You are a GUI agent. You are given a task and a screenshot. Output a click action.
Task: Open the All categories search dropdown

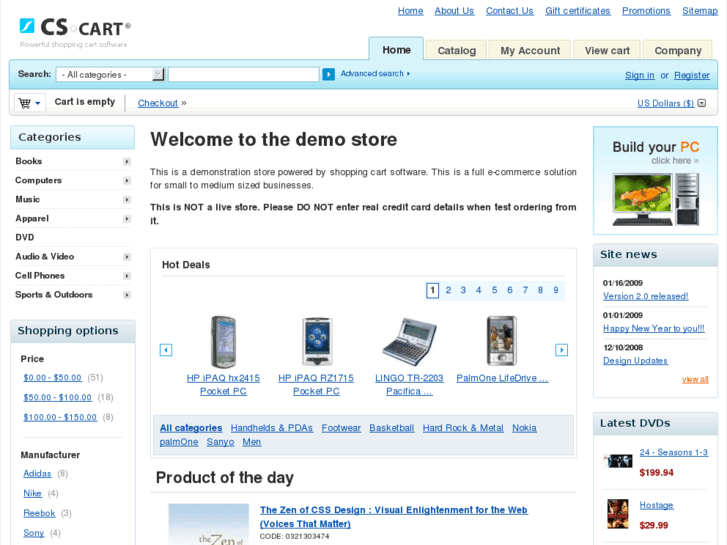110,74
